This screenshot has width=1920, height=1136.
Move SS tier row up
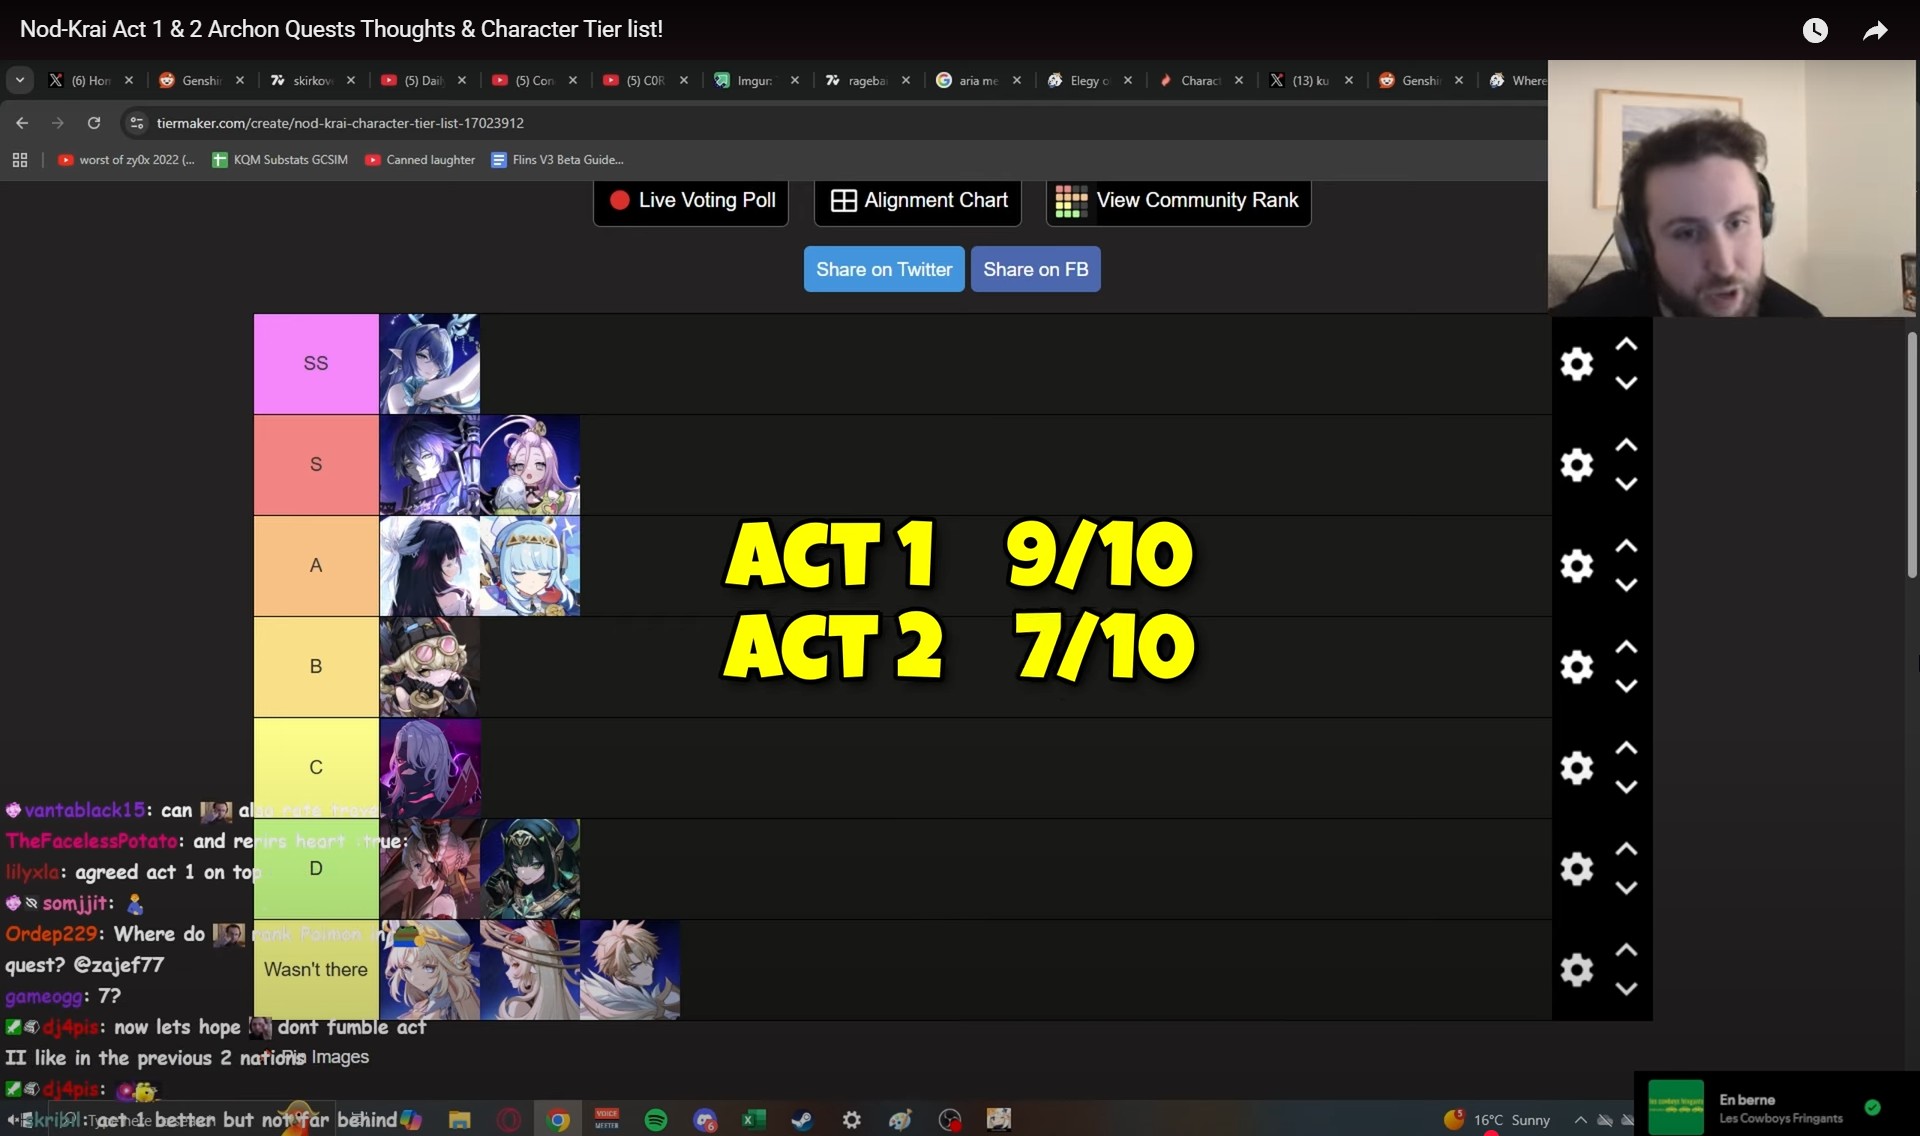[x=1627, y=345]
